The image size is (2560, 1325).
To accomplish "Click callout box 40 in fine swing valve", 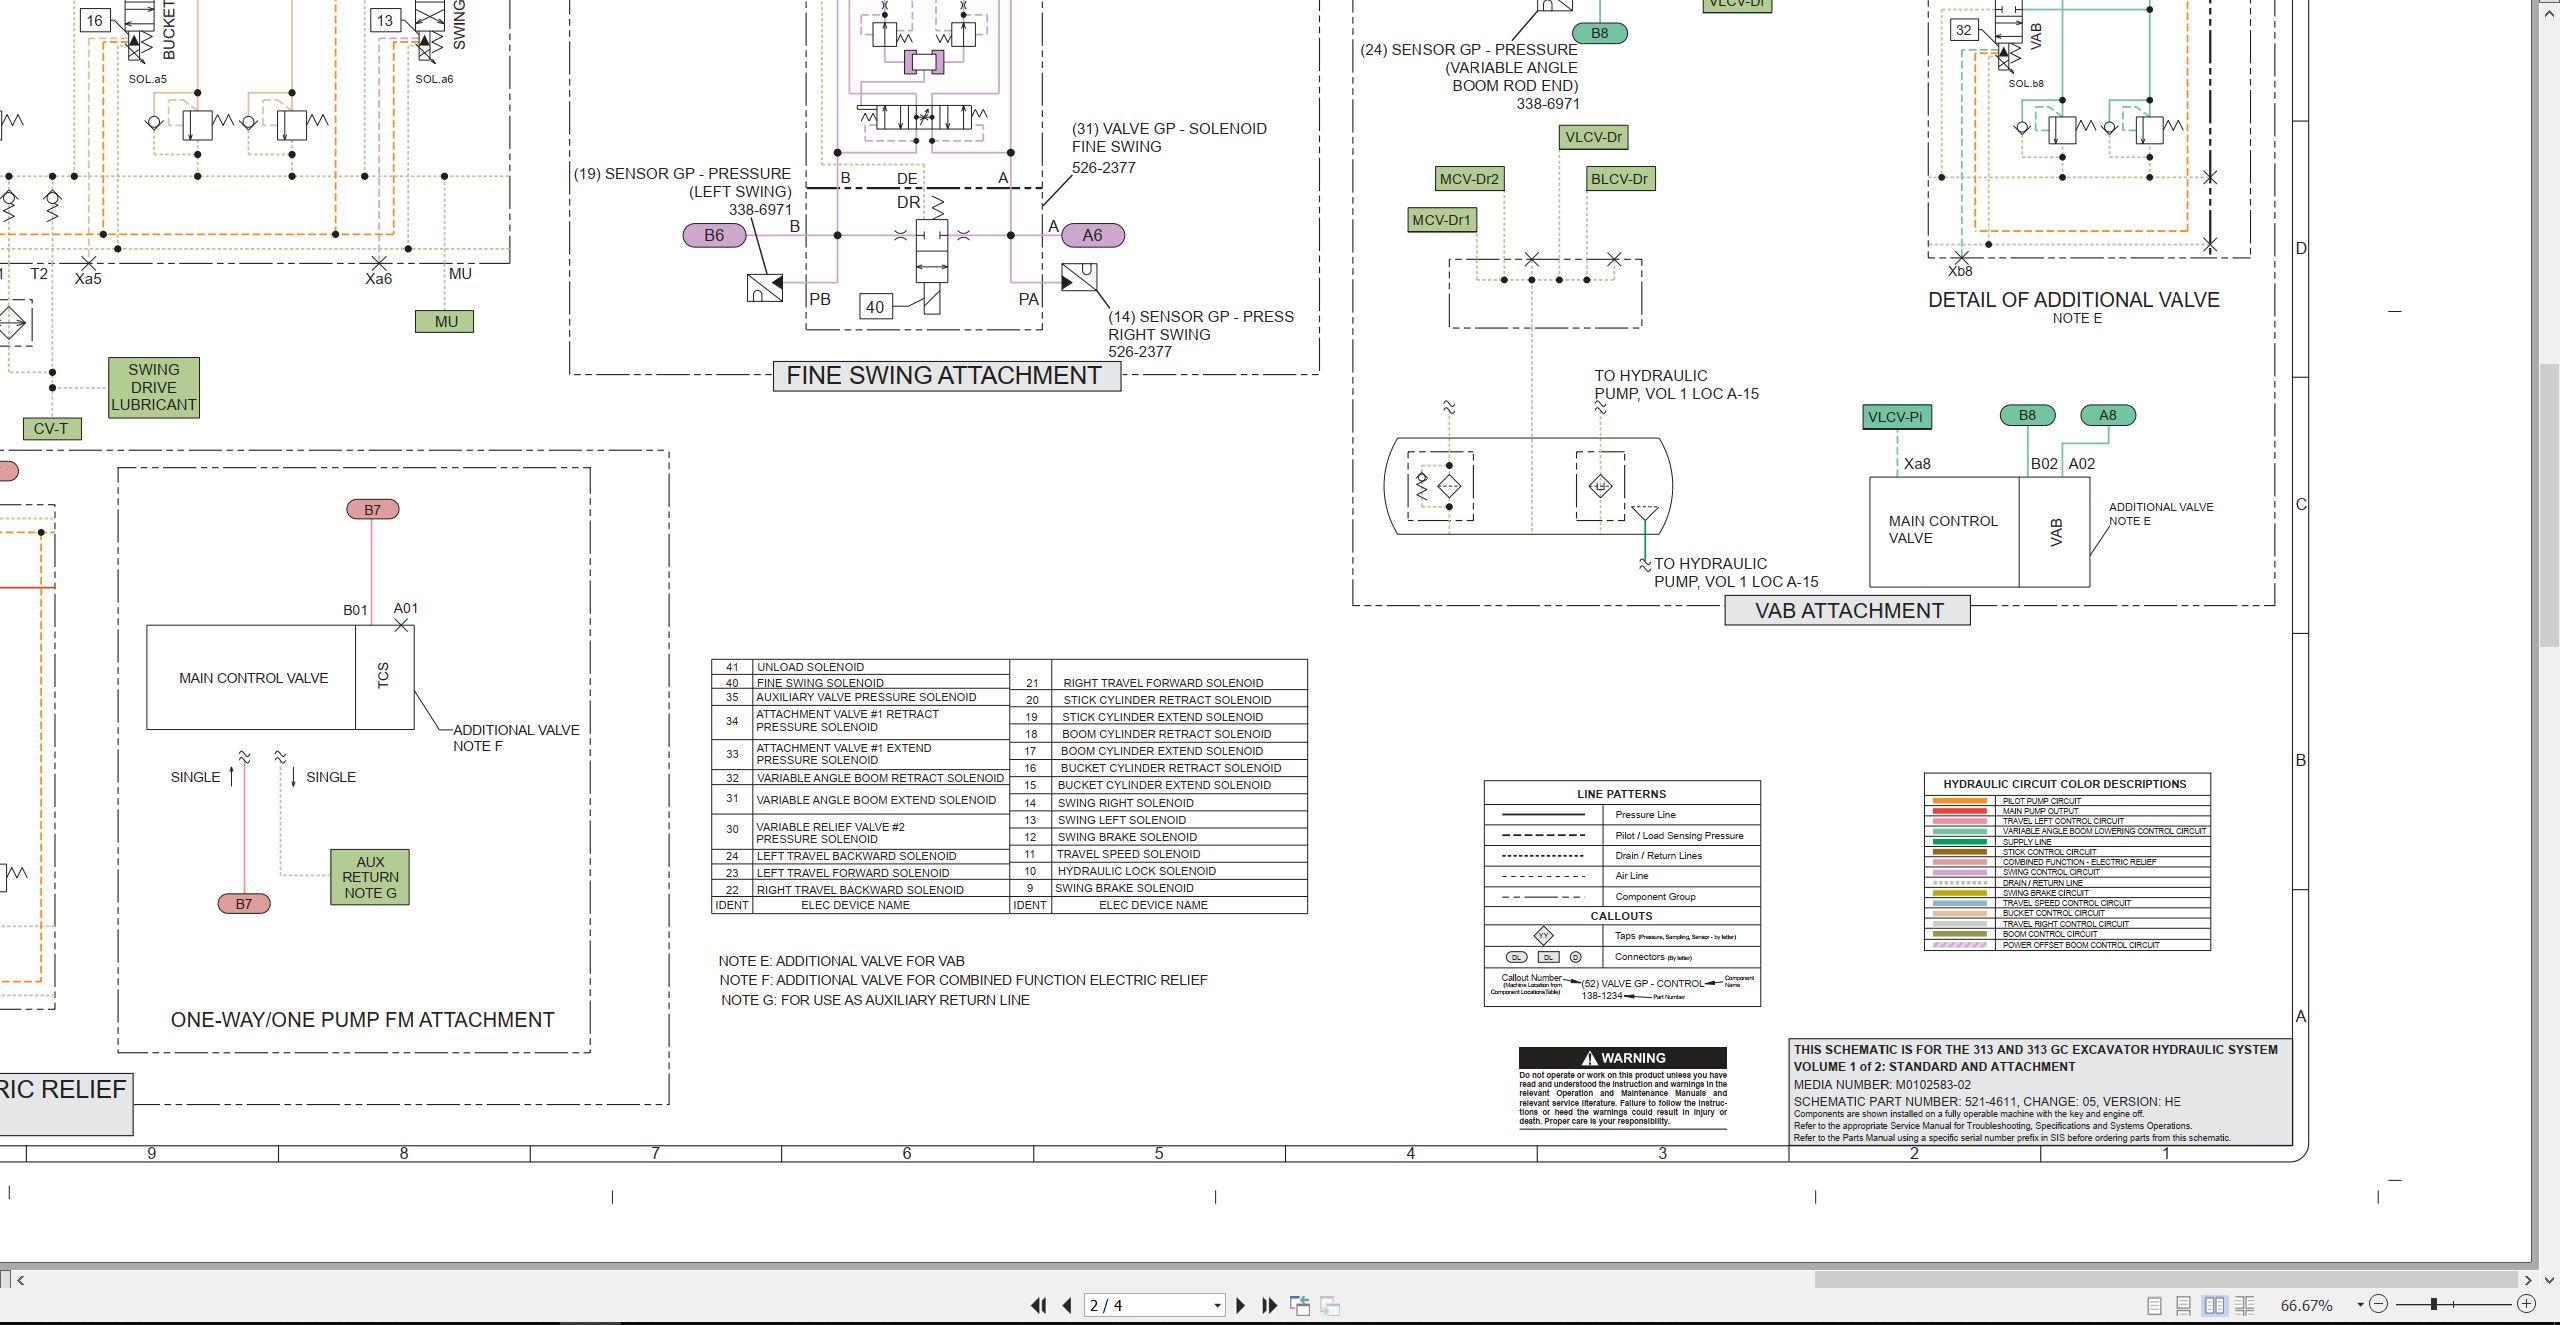I will [x=875, y=307].
